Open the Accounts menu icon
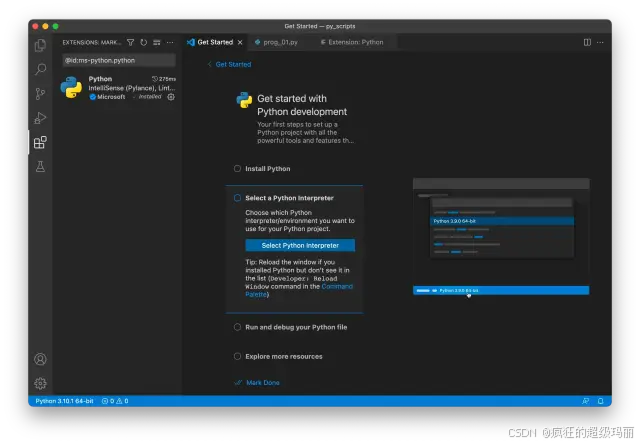The image size is (640, 444). tap(40, 359)
